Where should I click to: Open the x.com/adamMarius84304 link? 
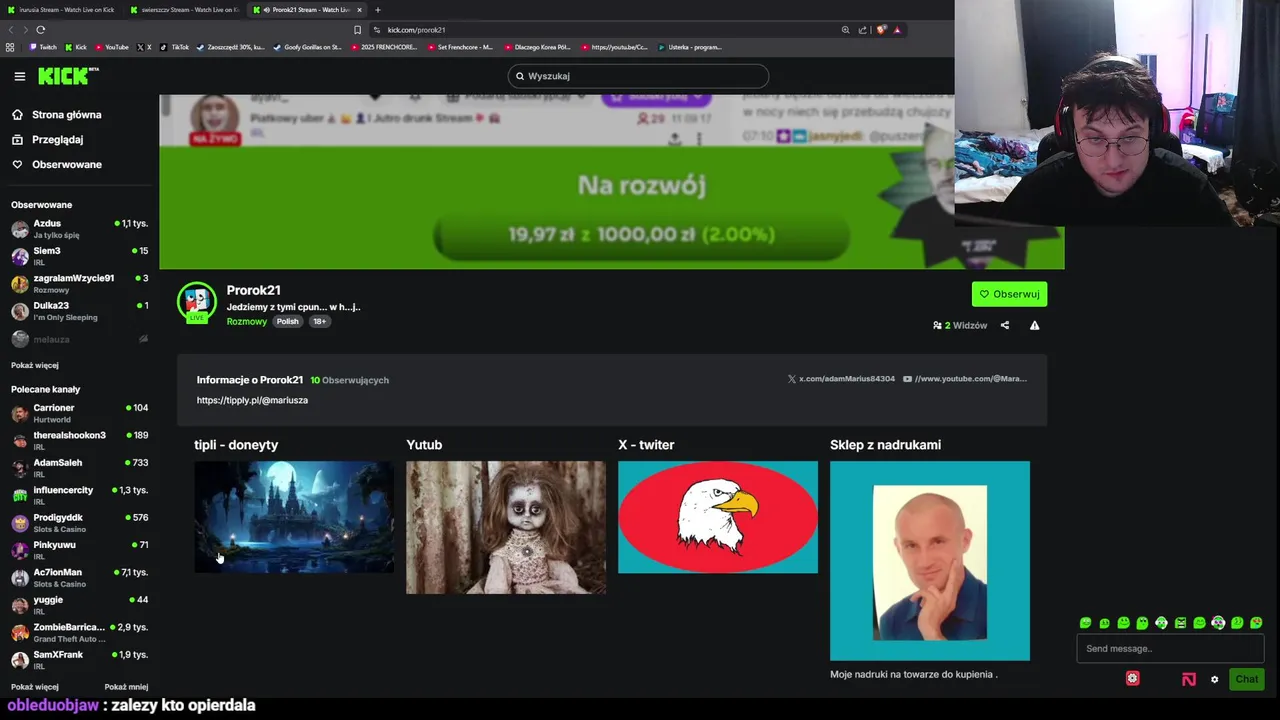click(841, 379)
